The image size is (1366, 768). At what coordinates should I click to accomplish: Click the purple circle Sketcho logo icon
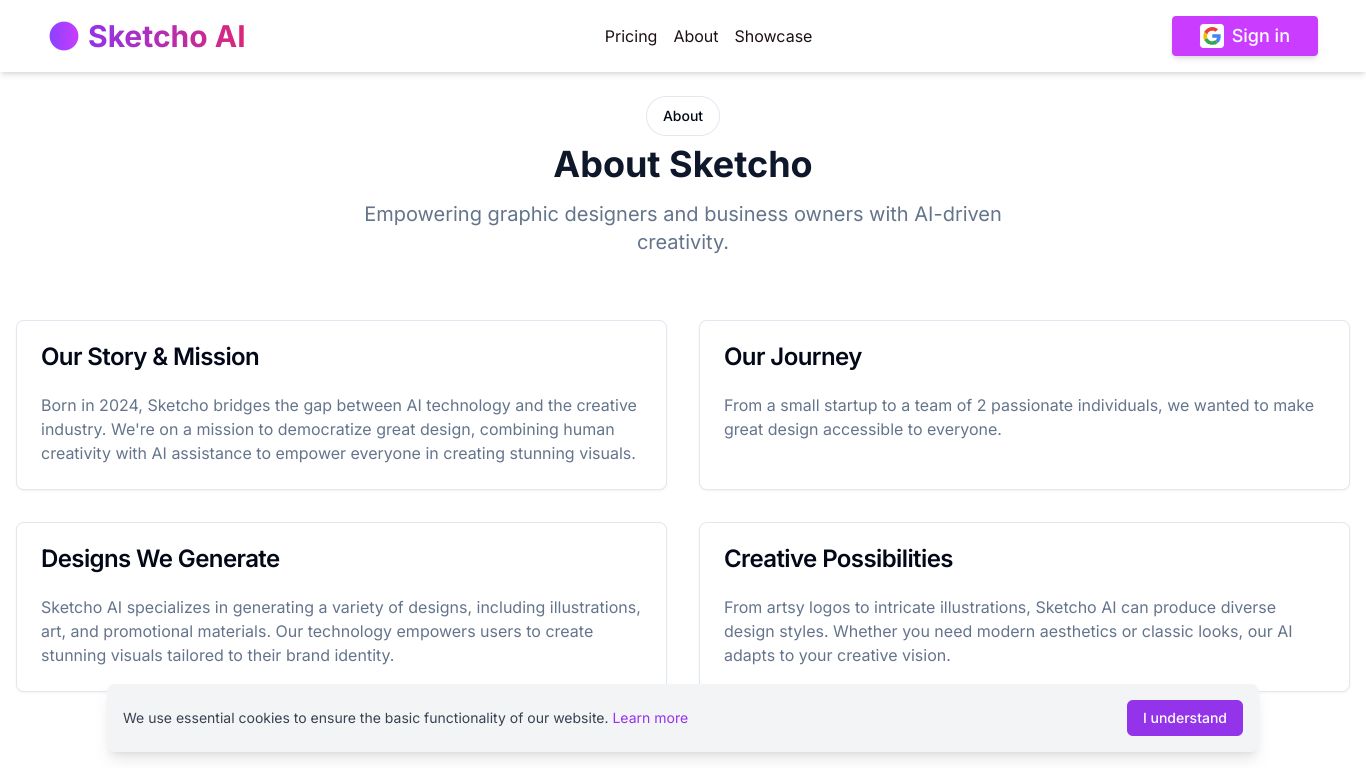(64, 36)
